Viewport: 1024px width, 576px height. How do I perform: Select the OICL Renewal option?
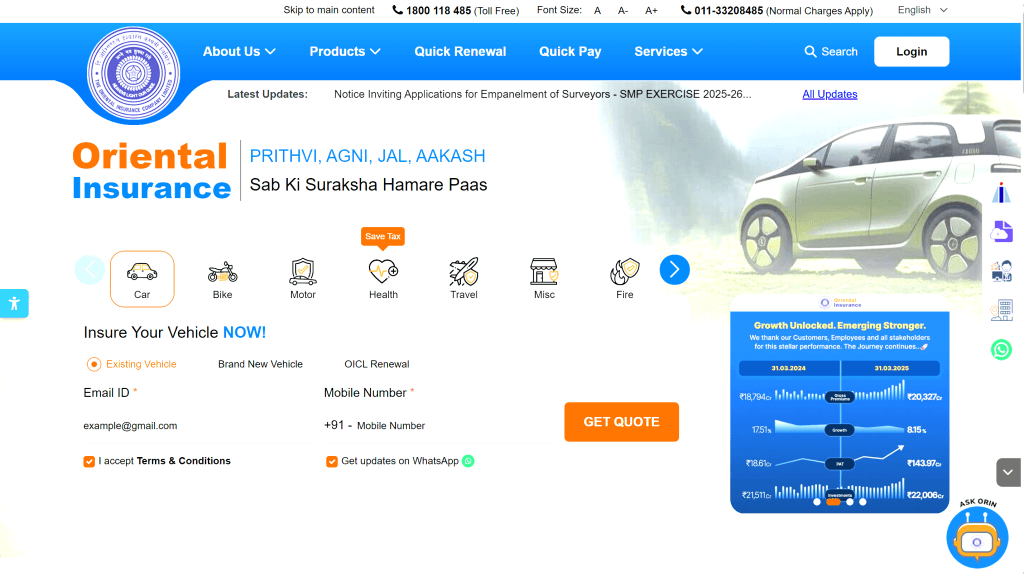[377, 364]
